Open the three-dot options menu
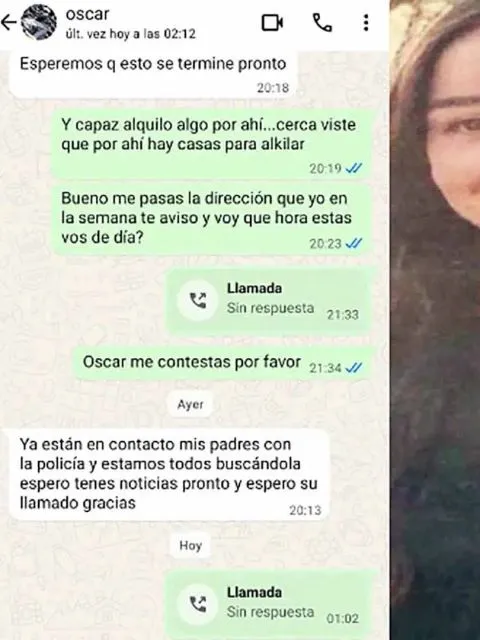The width and height of the screenshot is (480, 640). (366, 22)
